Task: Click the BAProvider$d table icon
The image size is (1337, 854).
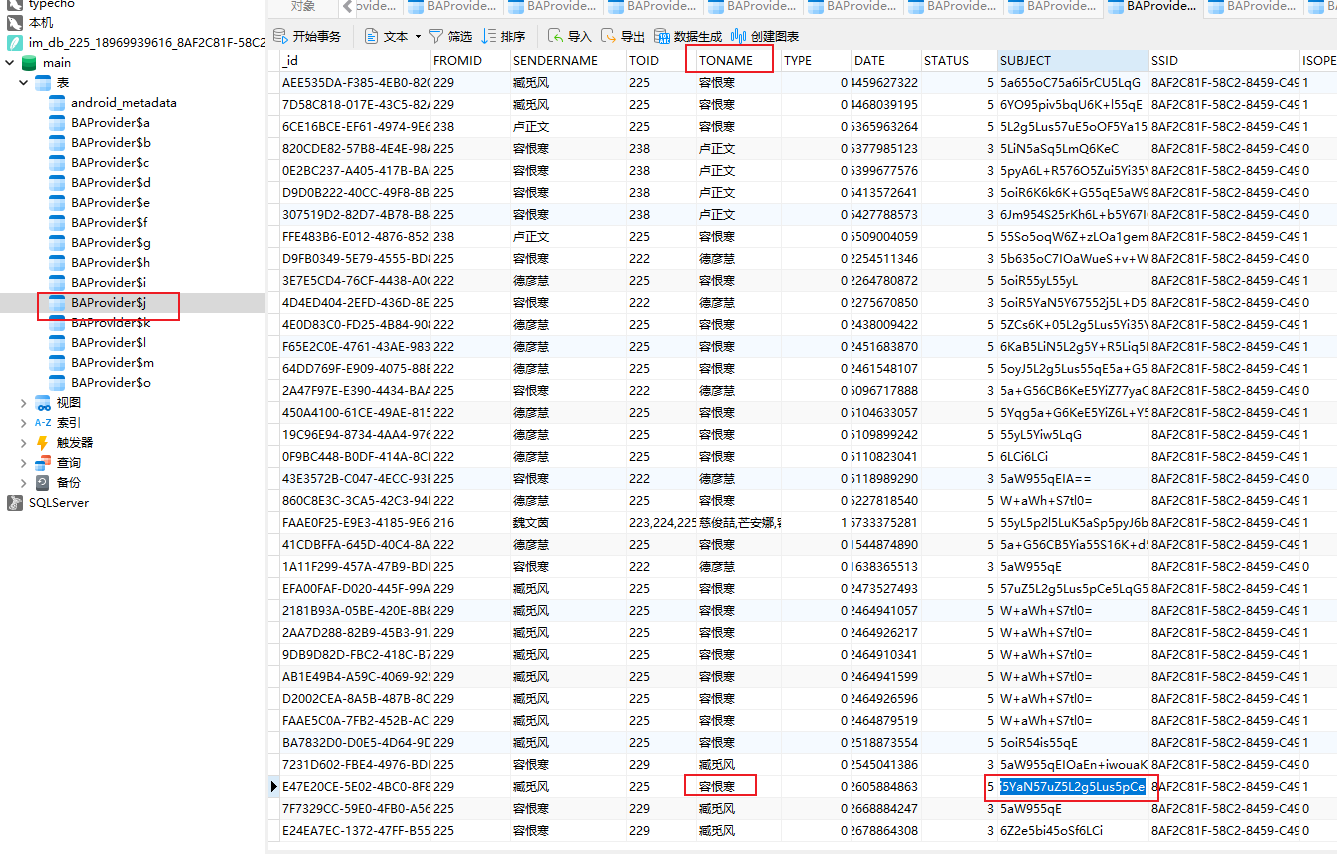Action: 58,183
